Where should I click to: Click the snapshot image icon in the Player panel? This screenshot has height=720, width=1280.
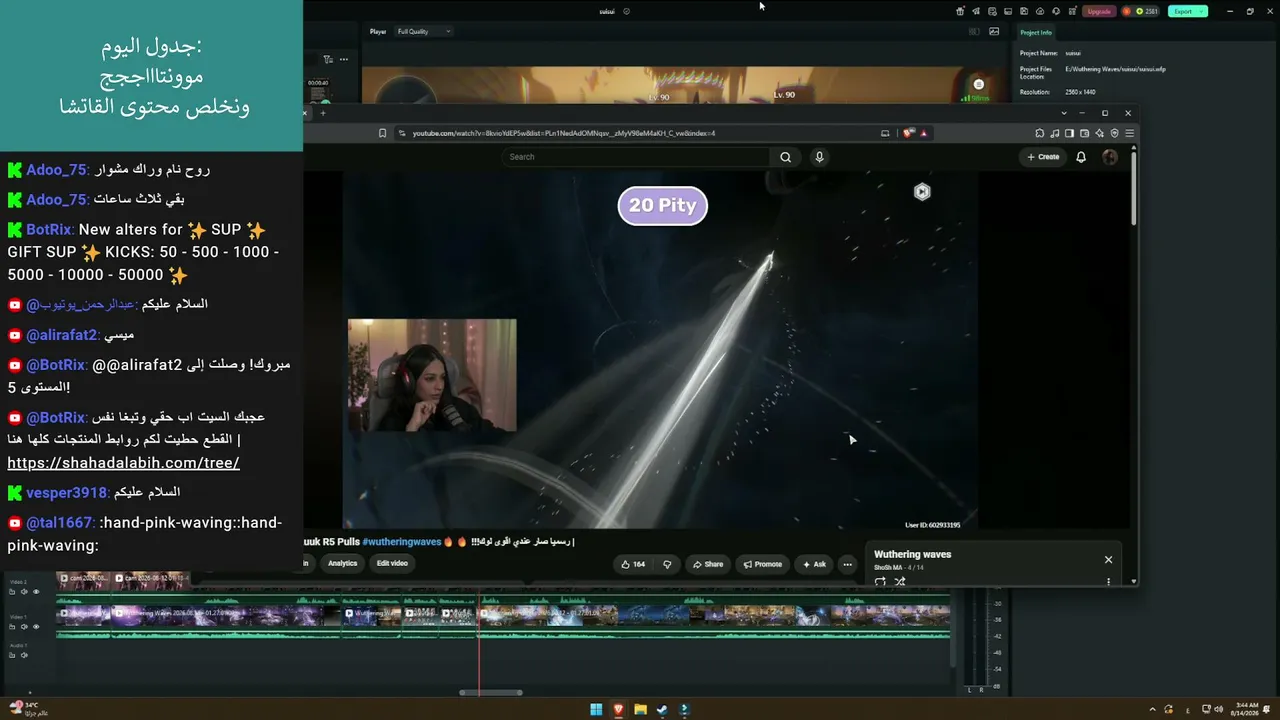(994, 31)
